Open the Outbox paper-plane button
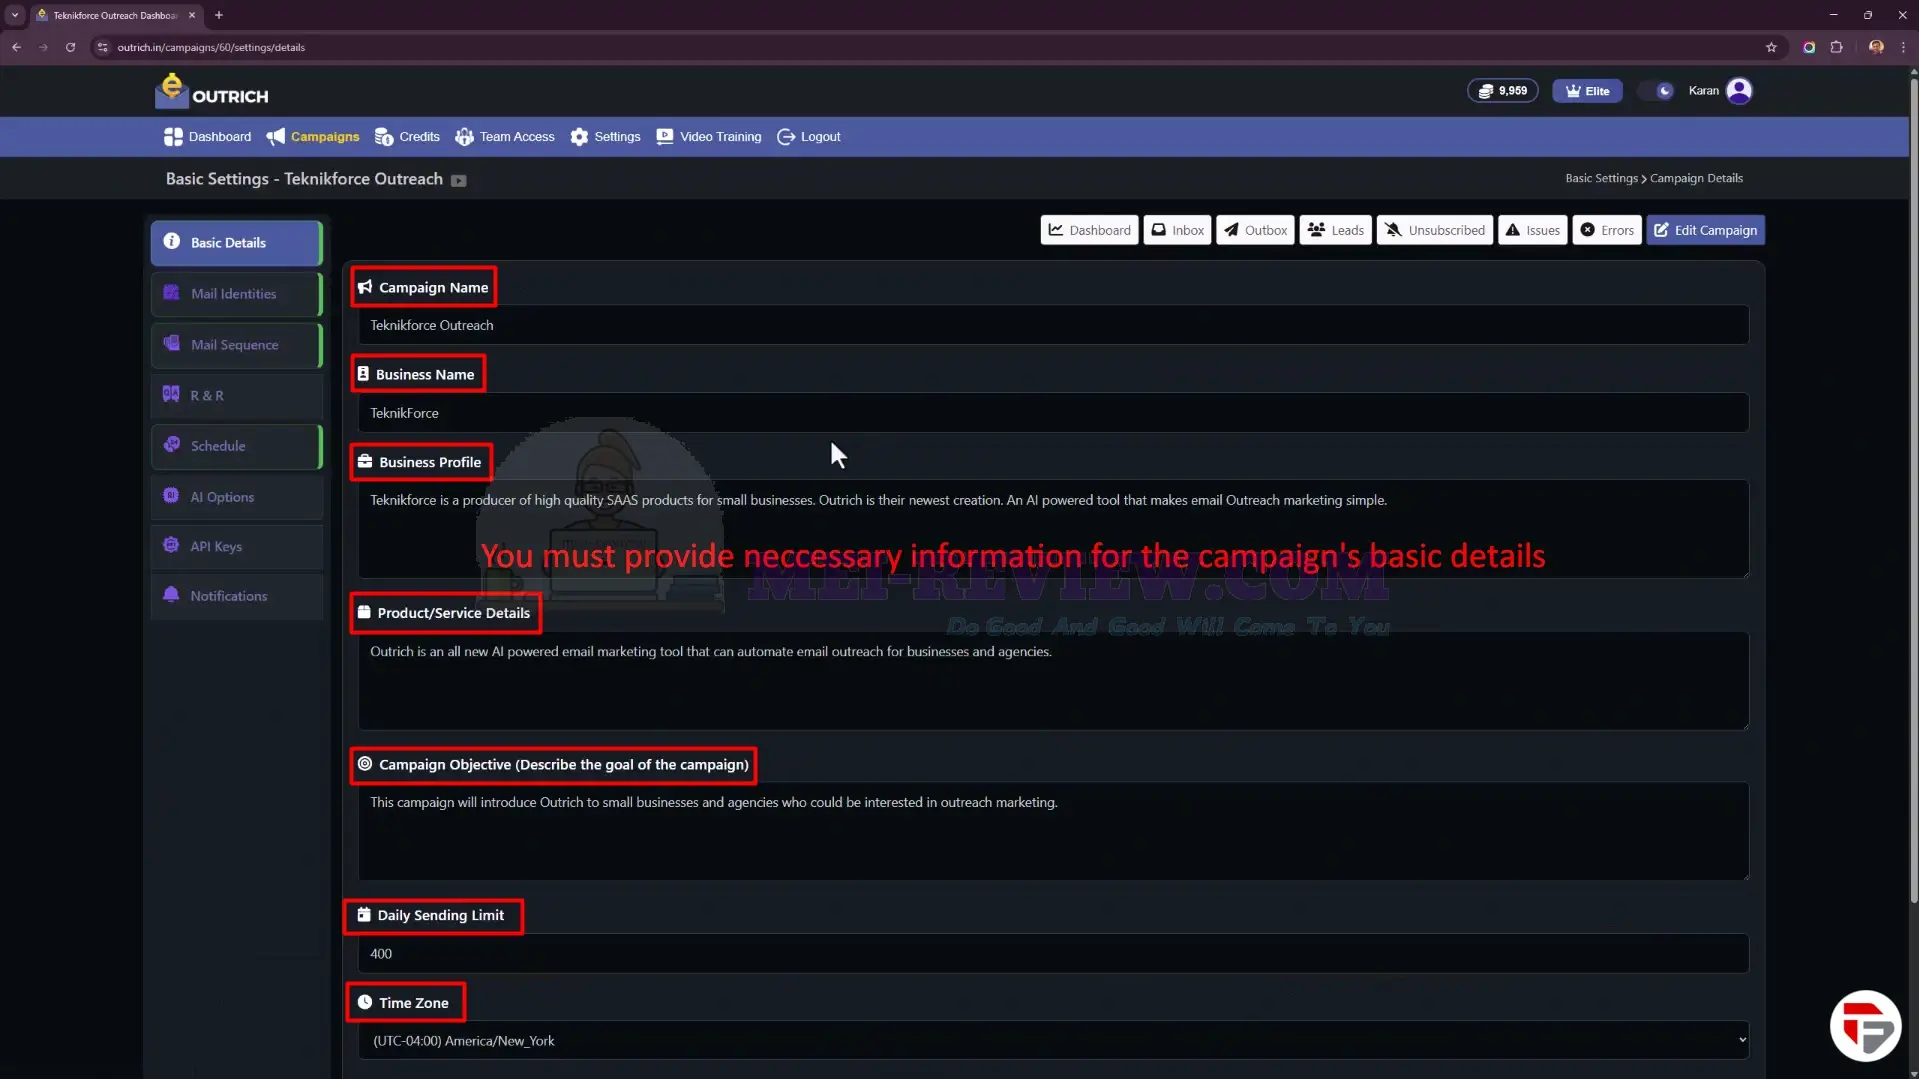Screen dimensions: 1919x1079 tap(1255, 230)
